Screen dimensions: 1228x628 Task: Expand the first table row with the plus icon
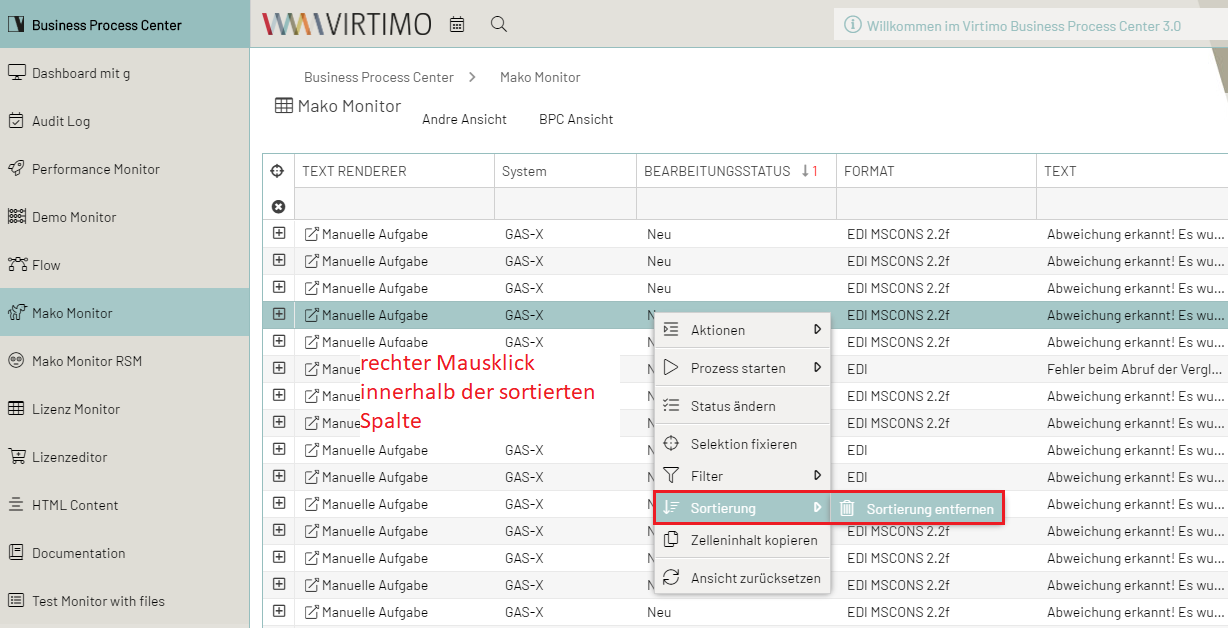click(x=278, y=233)
